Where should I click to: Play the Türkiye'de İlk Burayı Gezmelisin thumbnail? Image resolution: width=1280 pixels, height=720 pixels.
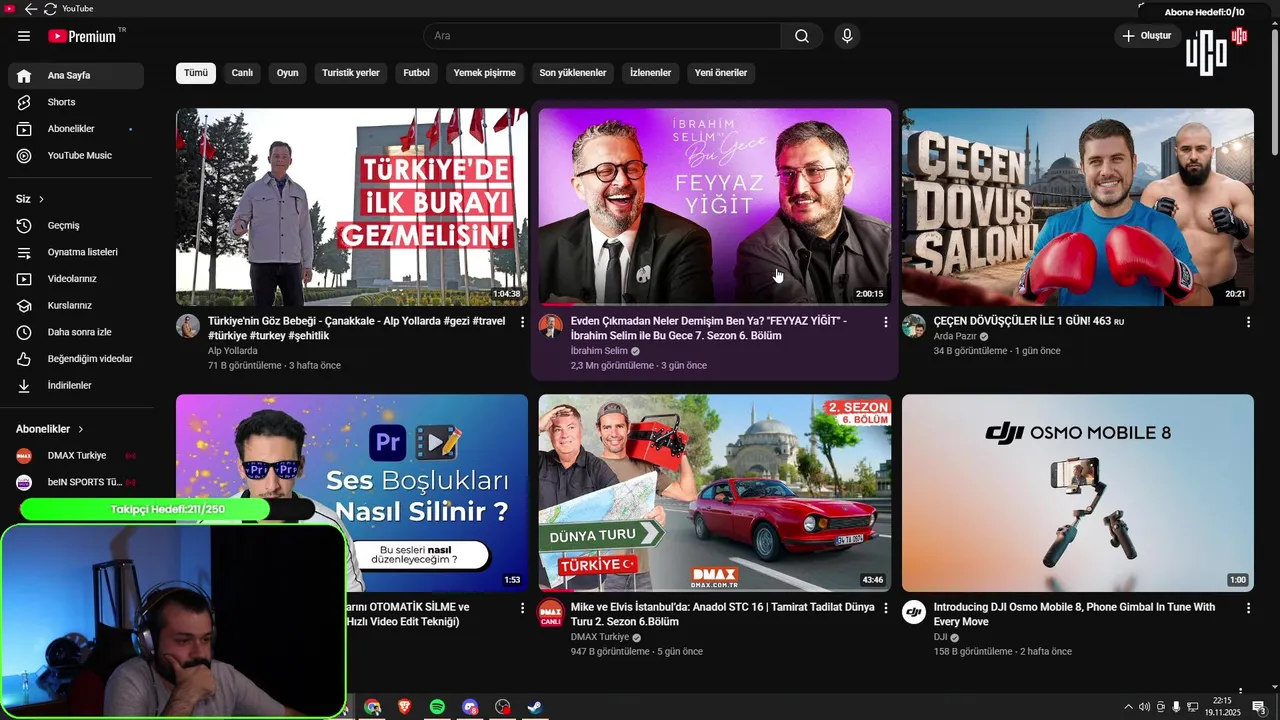coord(352,207)
